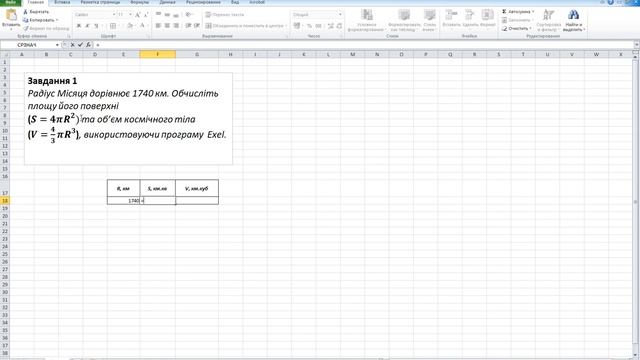Viewport: 640px width, 360px height.
Task: Apply font color letter A
Action: (142, 26)
